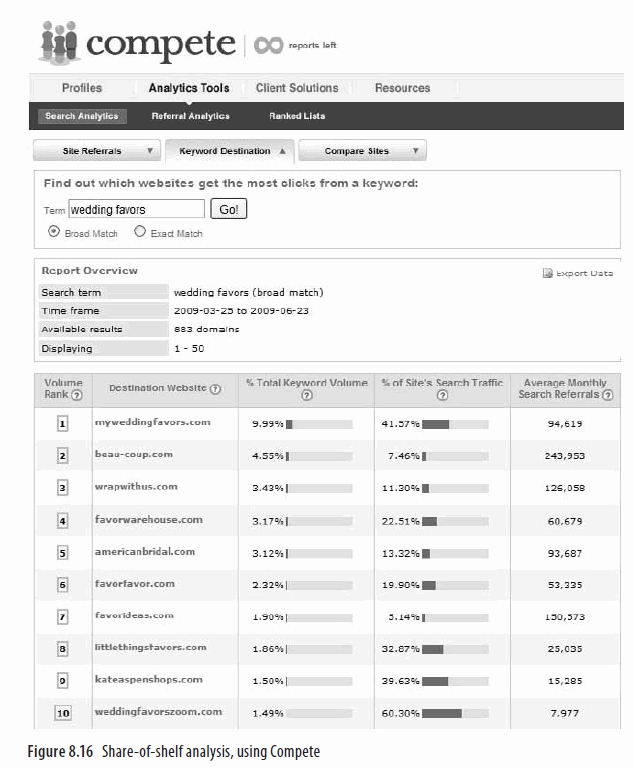The image size is (634, 767).
Task: Open the myweddingfavors.com link
Action: (152, 422)
